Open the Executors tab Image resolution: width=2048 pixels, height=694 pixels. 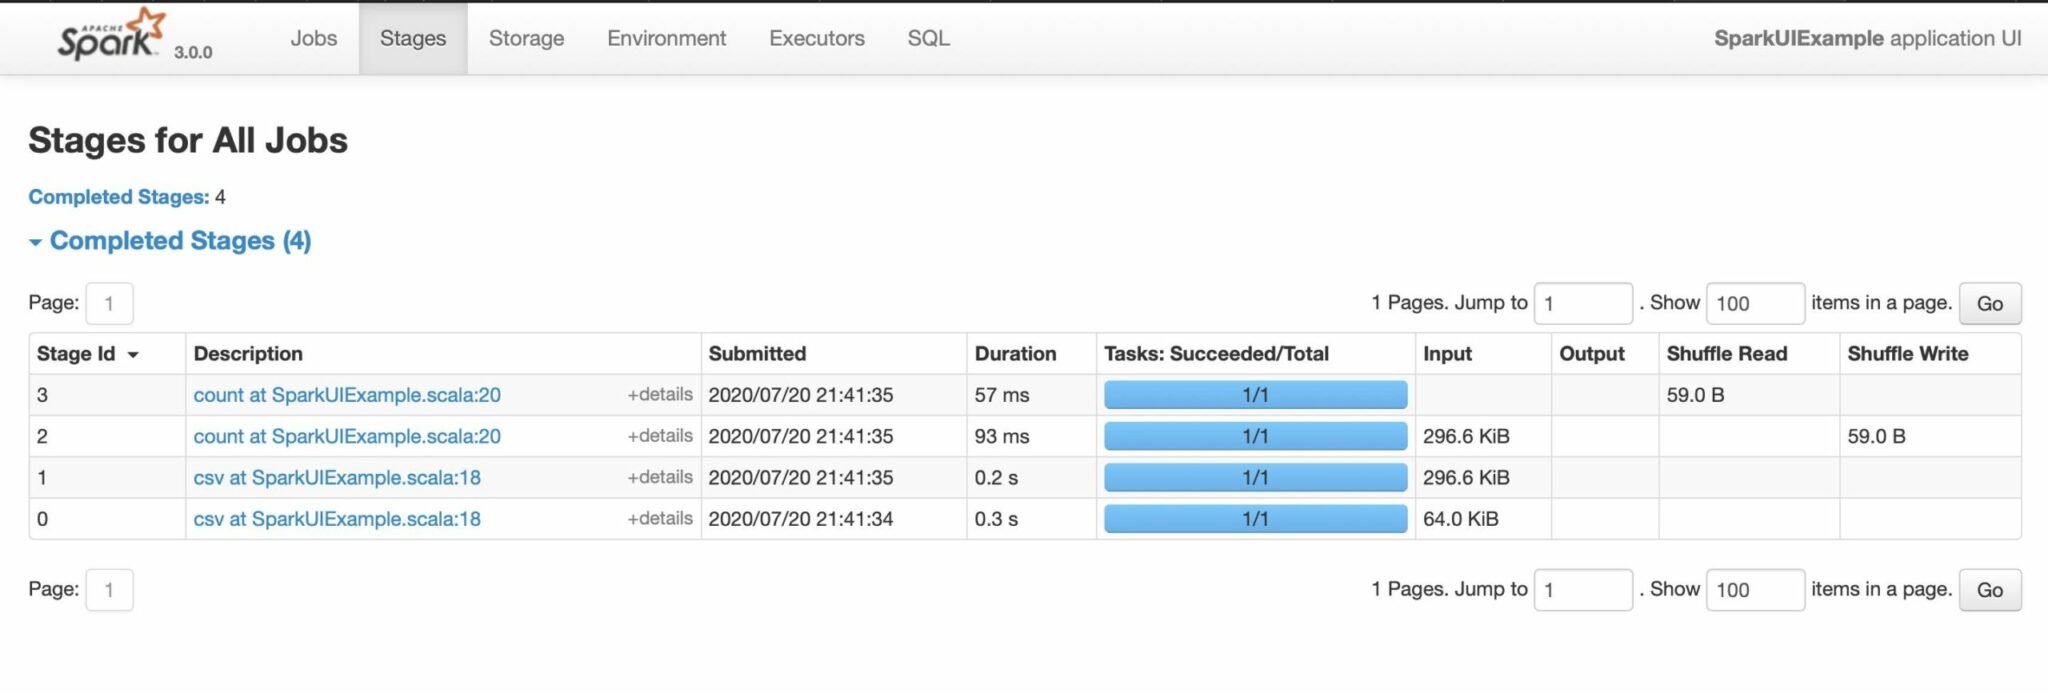(x=817, y=38)
